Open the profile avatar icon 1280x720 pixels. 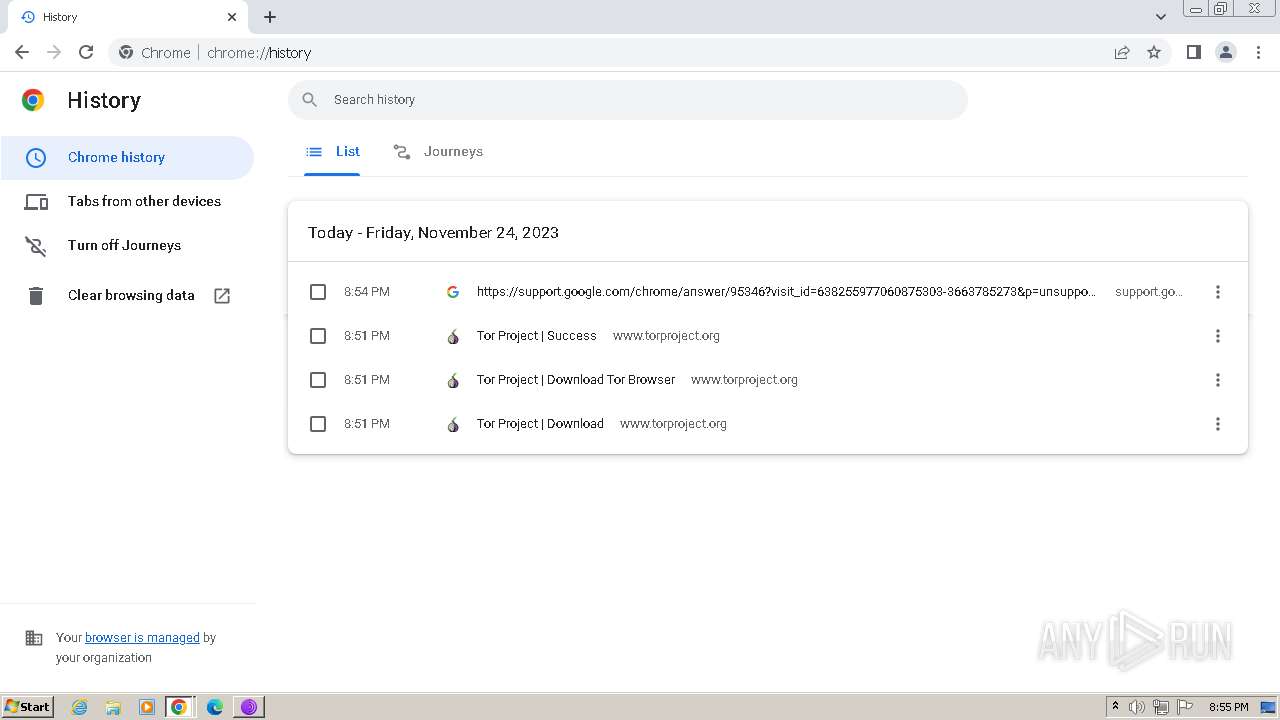point(1226,52)
